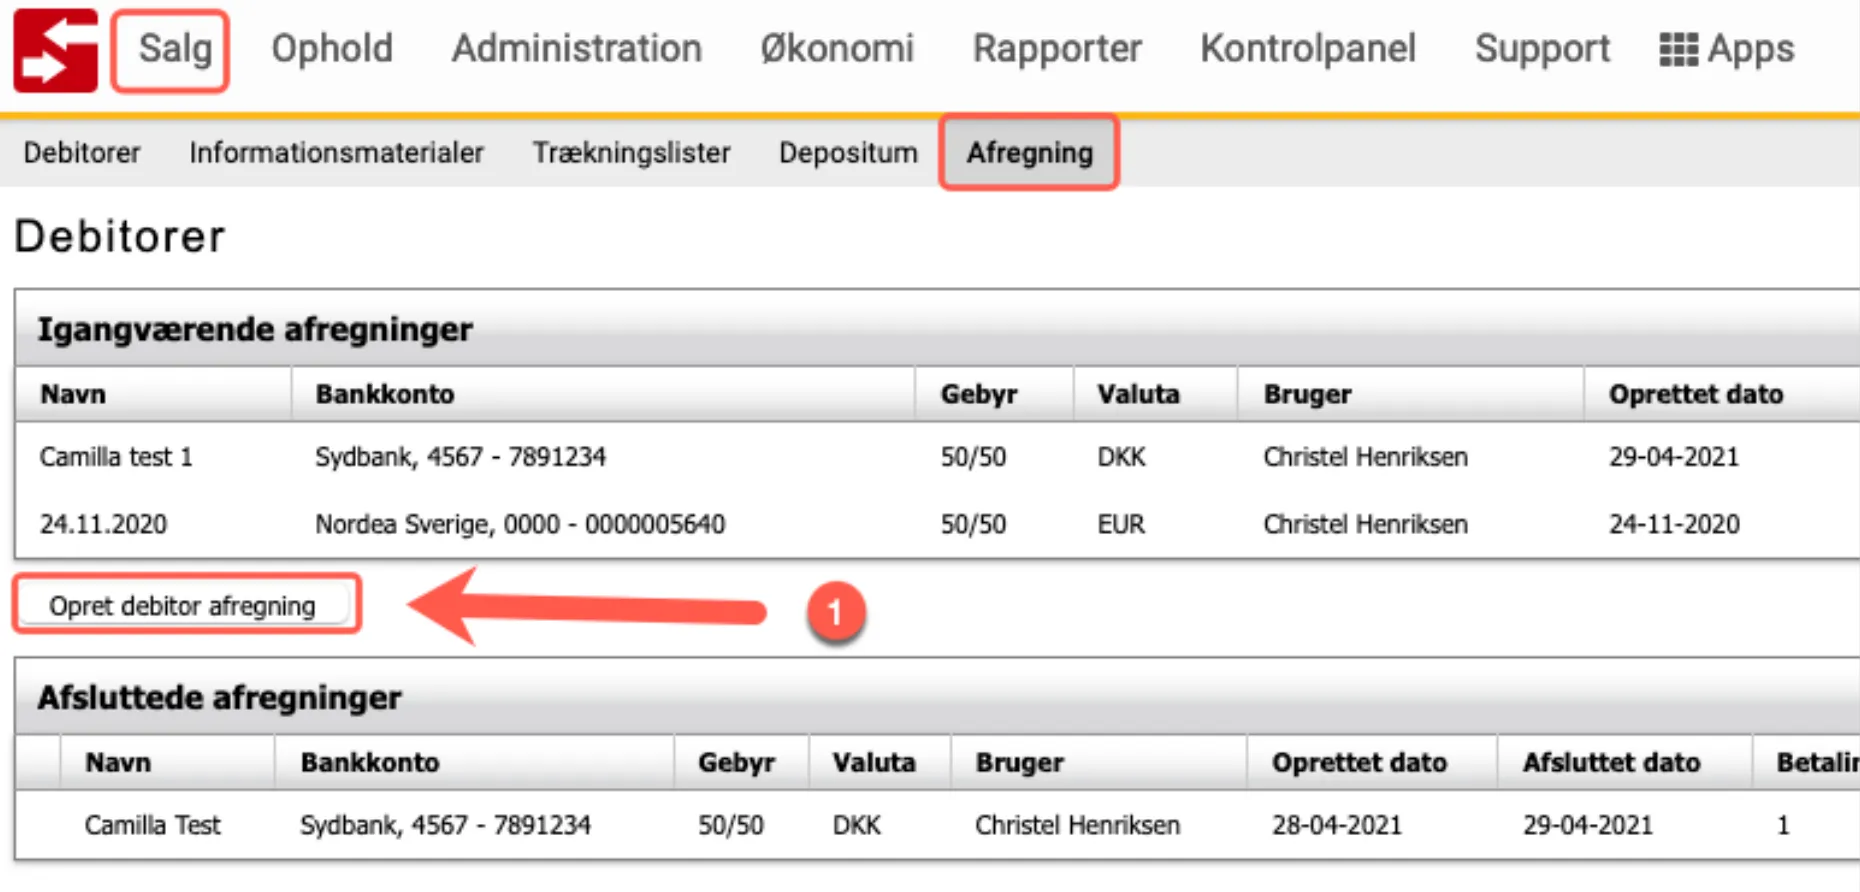Select the Camilla Test completed settlement
The image size is (1860, 892).
coord(152,824)
